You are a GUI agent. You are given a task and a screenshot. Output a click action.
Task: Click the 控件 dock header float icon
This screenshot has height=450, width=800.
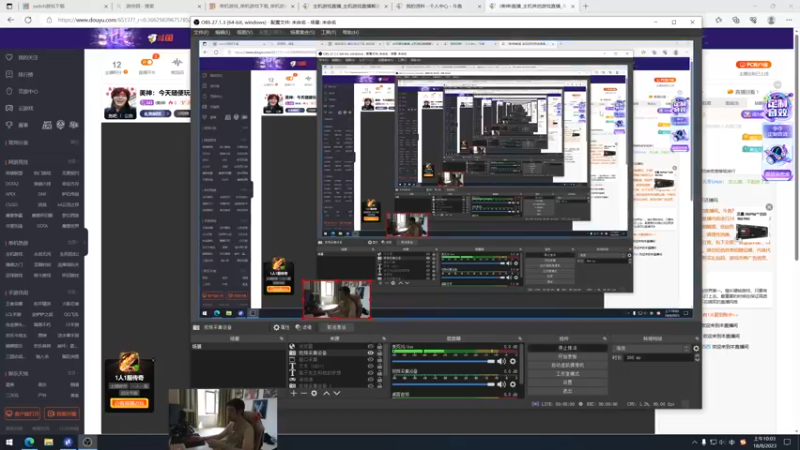605,339
